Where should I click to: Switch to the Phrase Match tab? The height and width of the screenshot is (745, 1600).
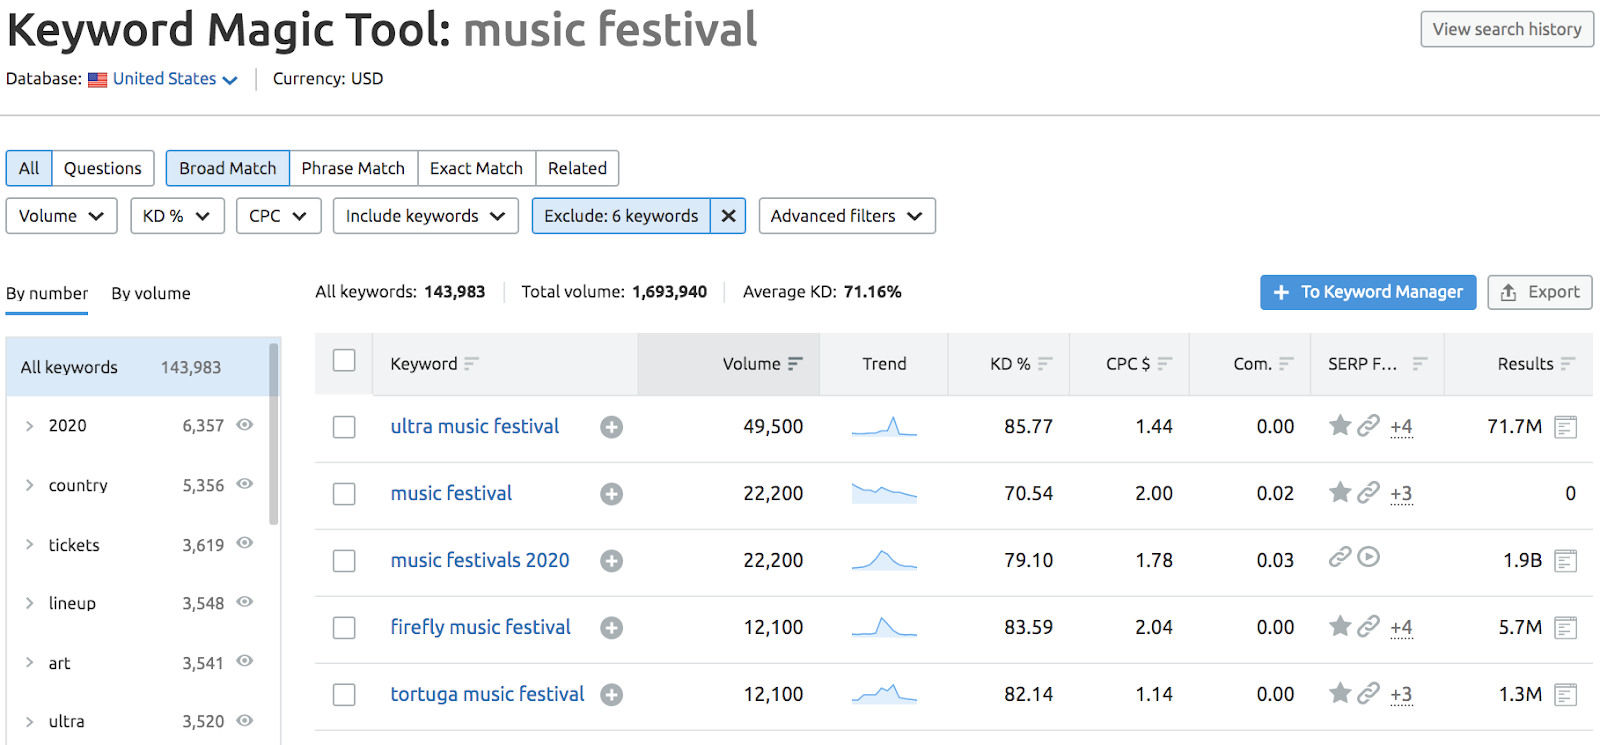(x=353, y=168)
